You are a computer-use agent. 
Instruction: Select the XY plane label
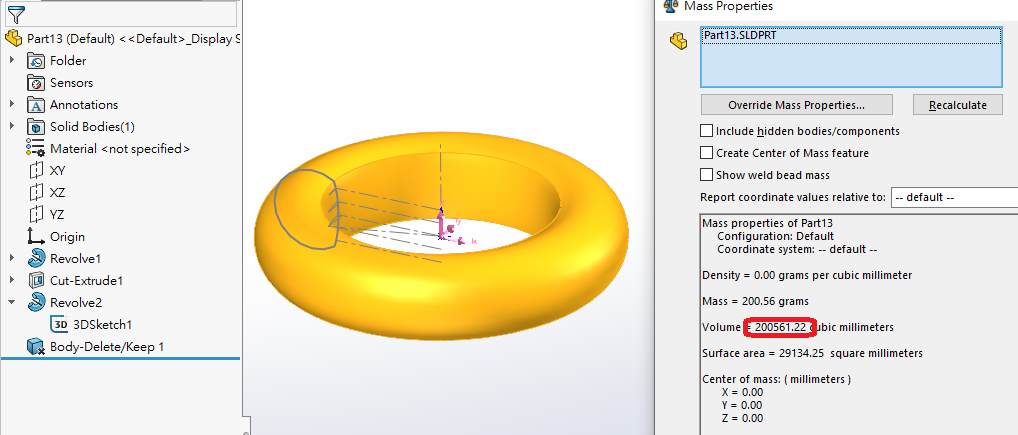(x=58, y=171)
